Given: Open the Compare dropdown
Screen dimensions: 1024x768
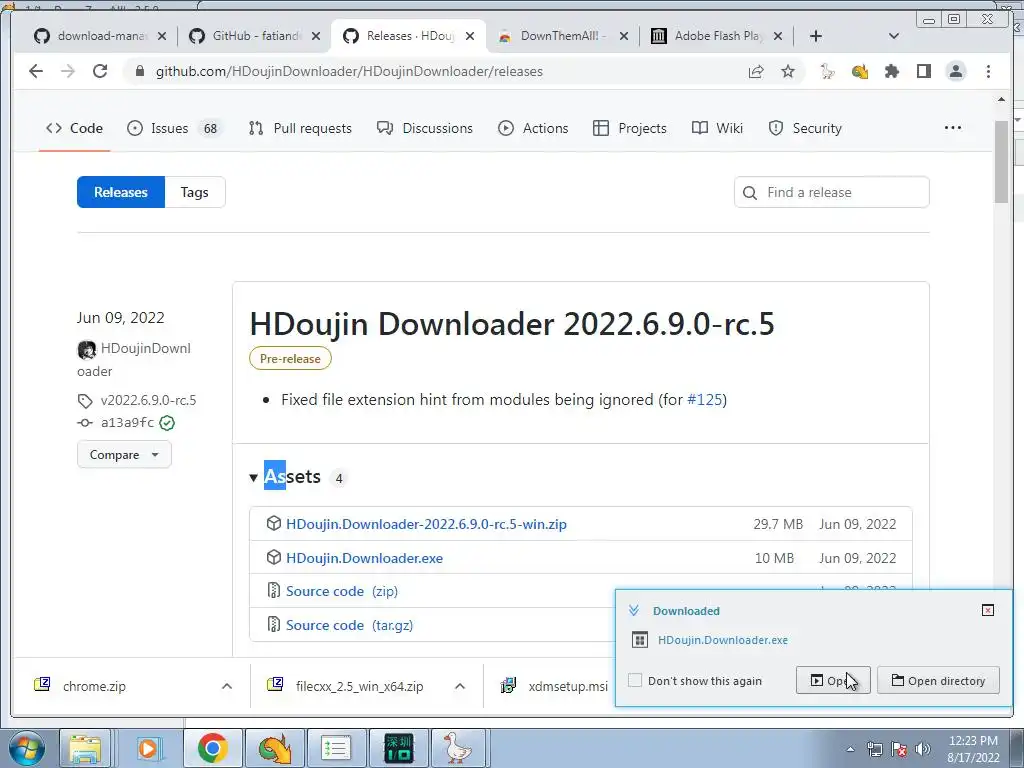Looking at the screenshot, I should (x=124, y=455).
